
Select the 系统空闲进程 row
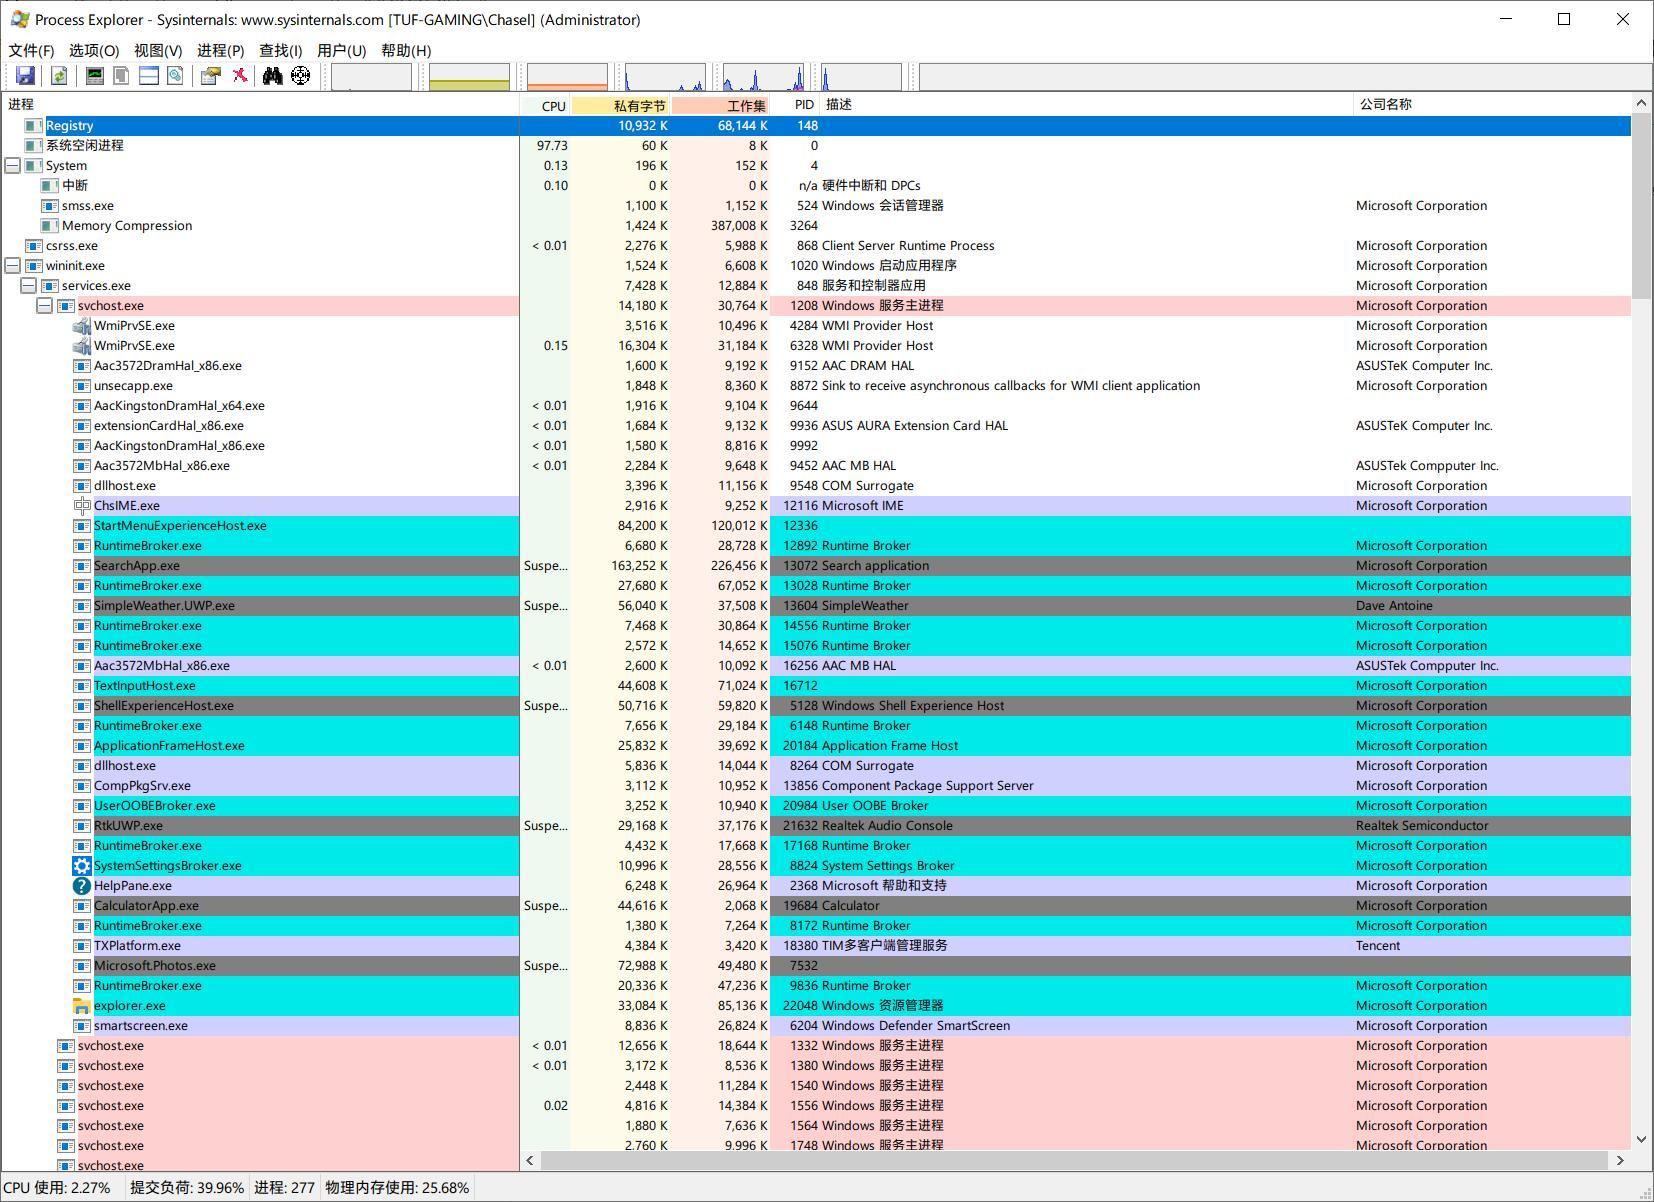(x=816, y=146)
